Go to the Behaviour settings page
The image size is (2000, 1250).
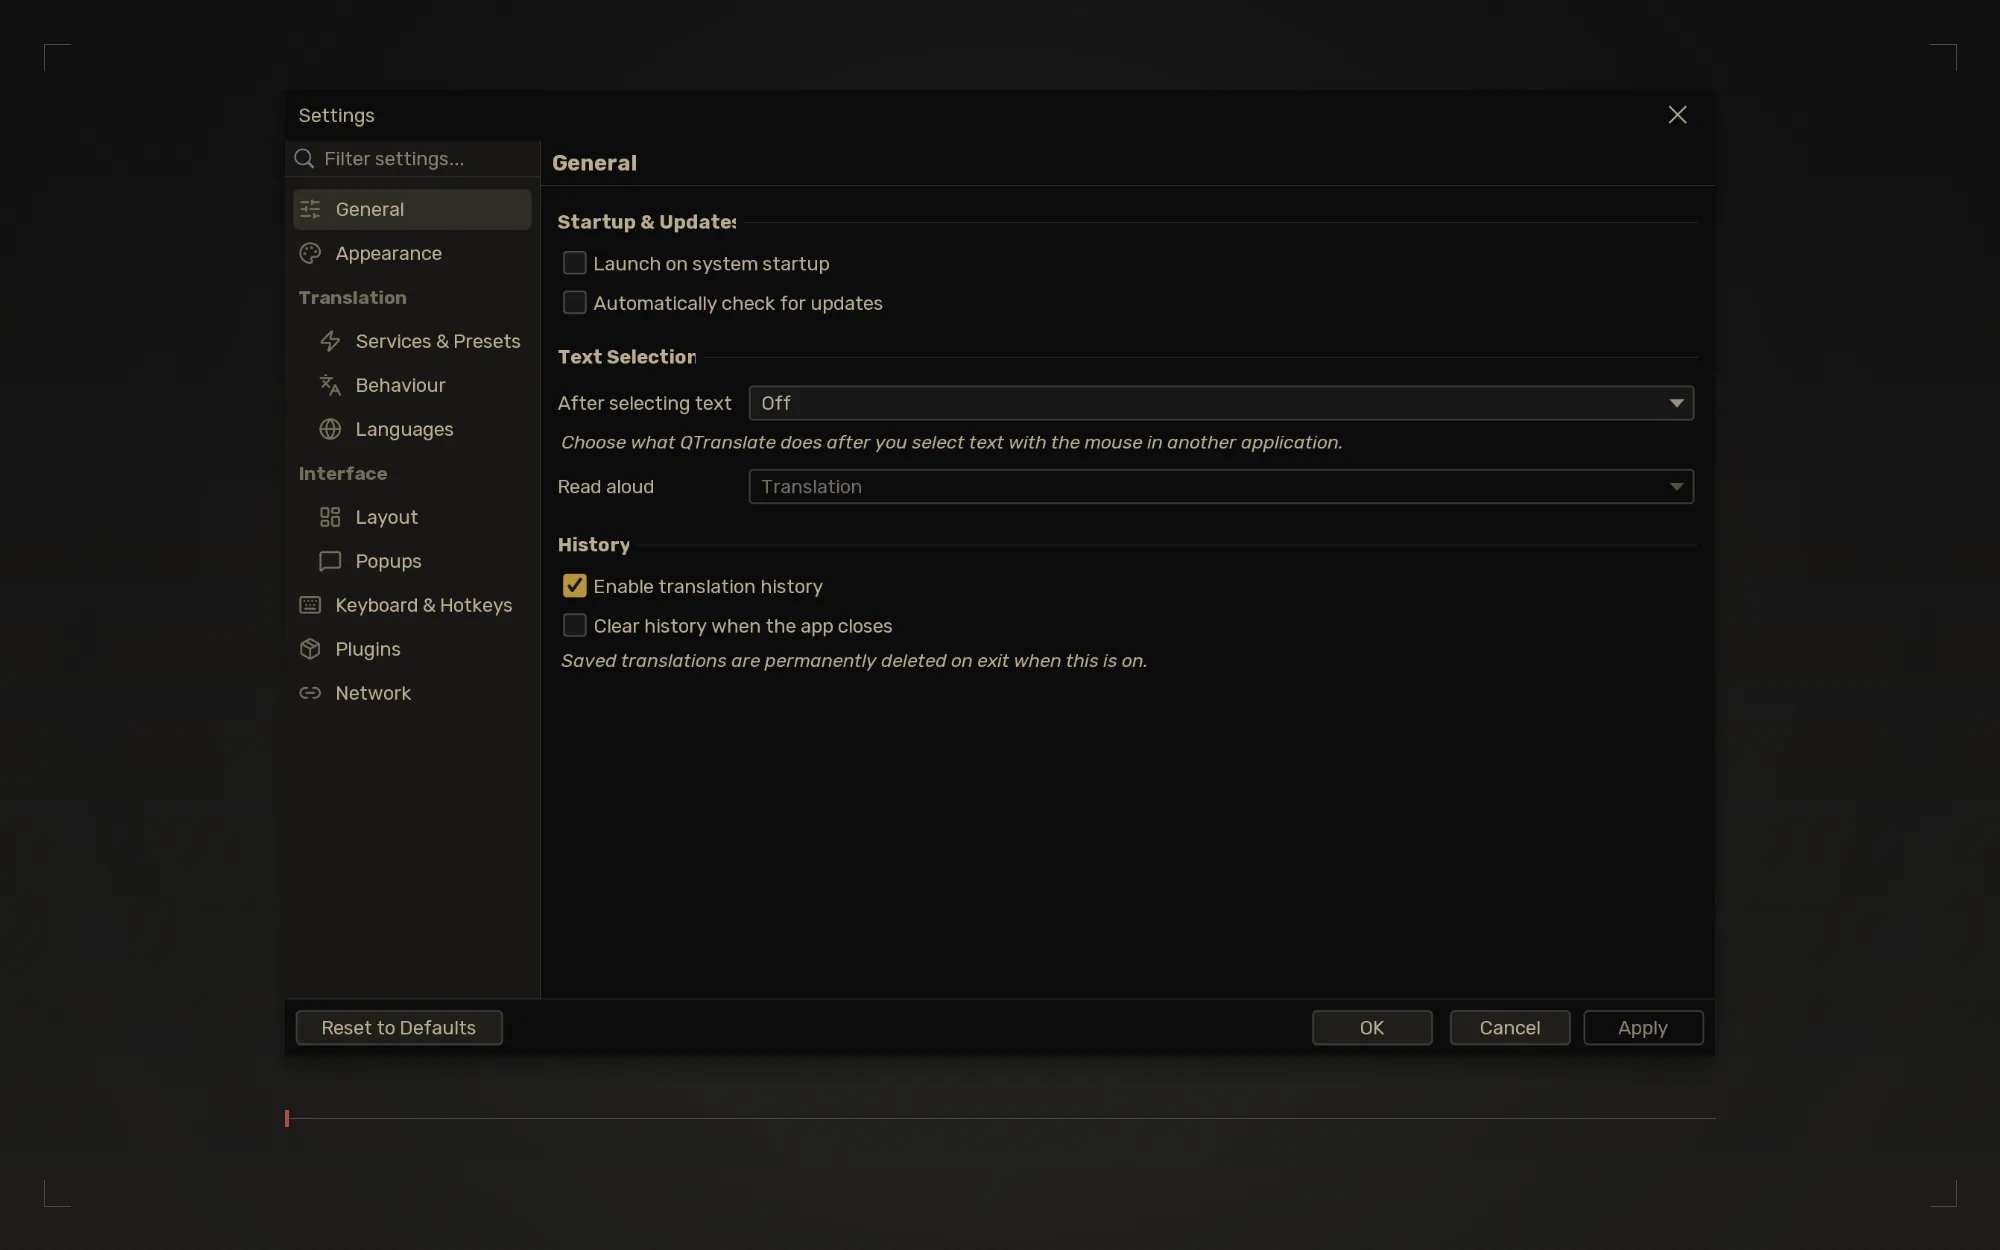(412, 385)
